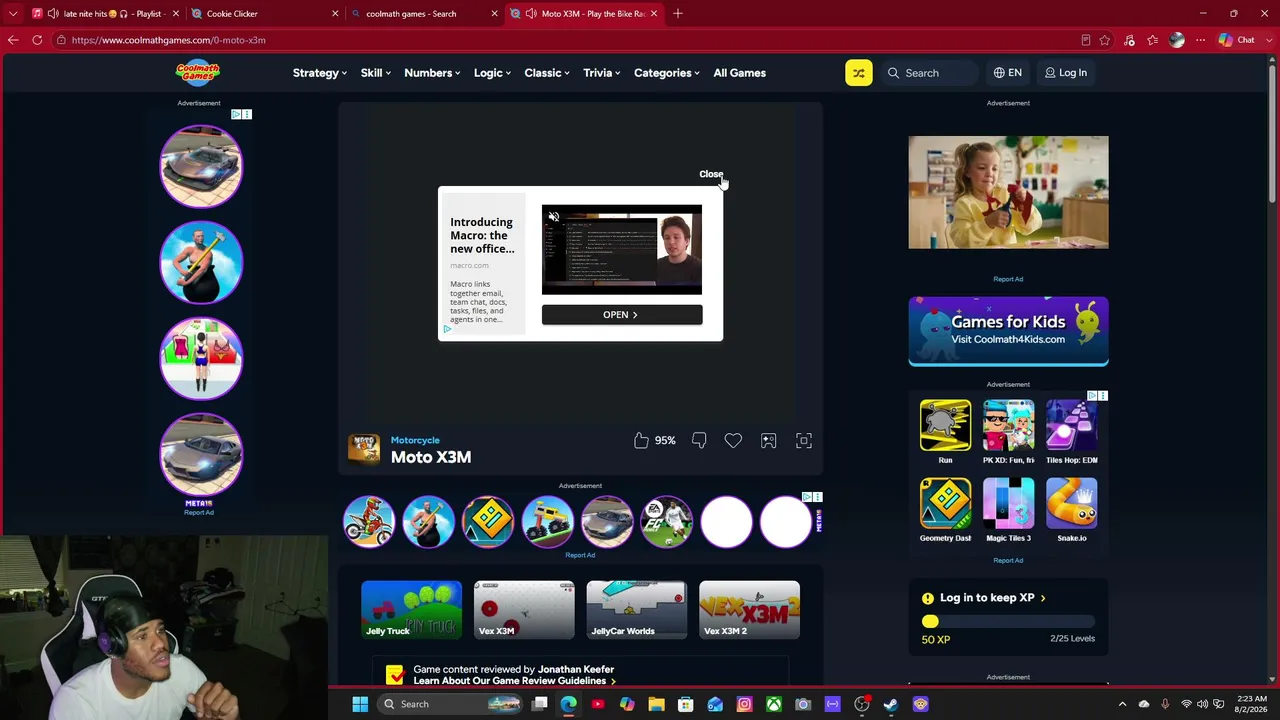Bookmark this page with the star icon

pyautogui.click(x=1105, y=40)
